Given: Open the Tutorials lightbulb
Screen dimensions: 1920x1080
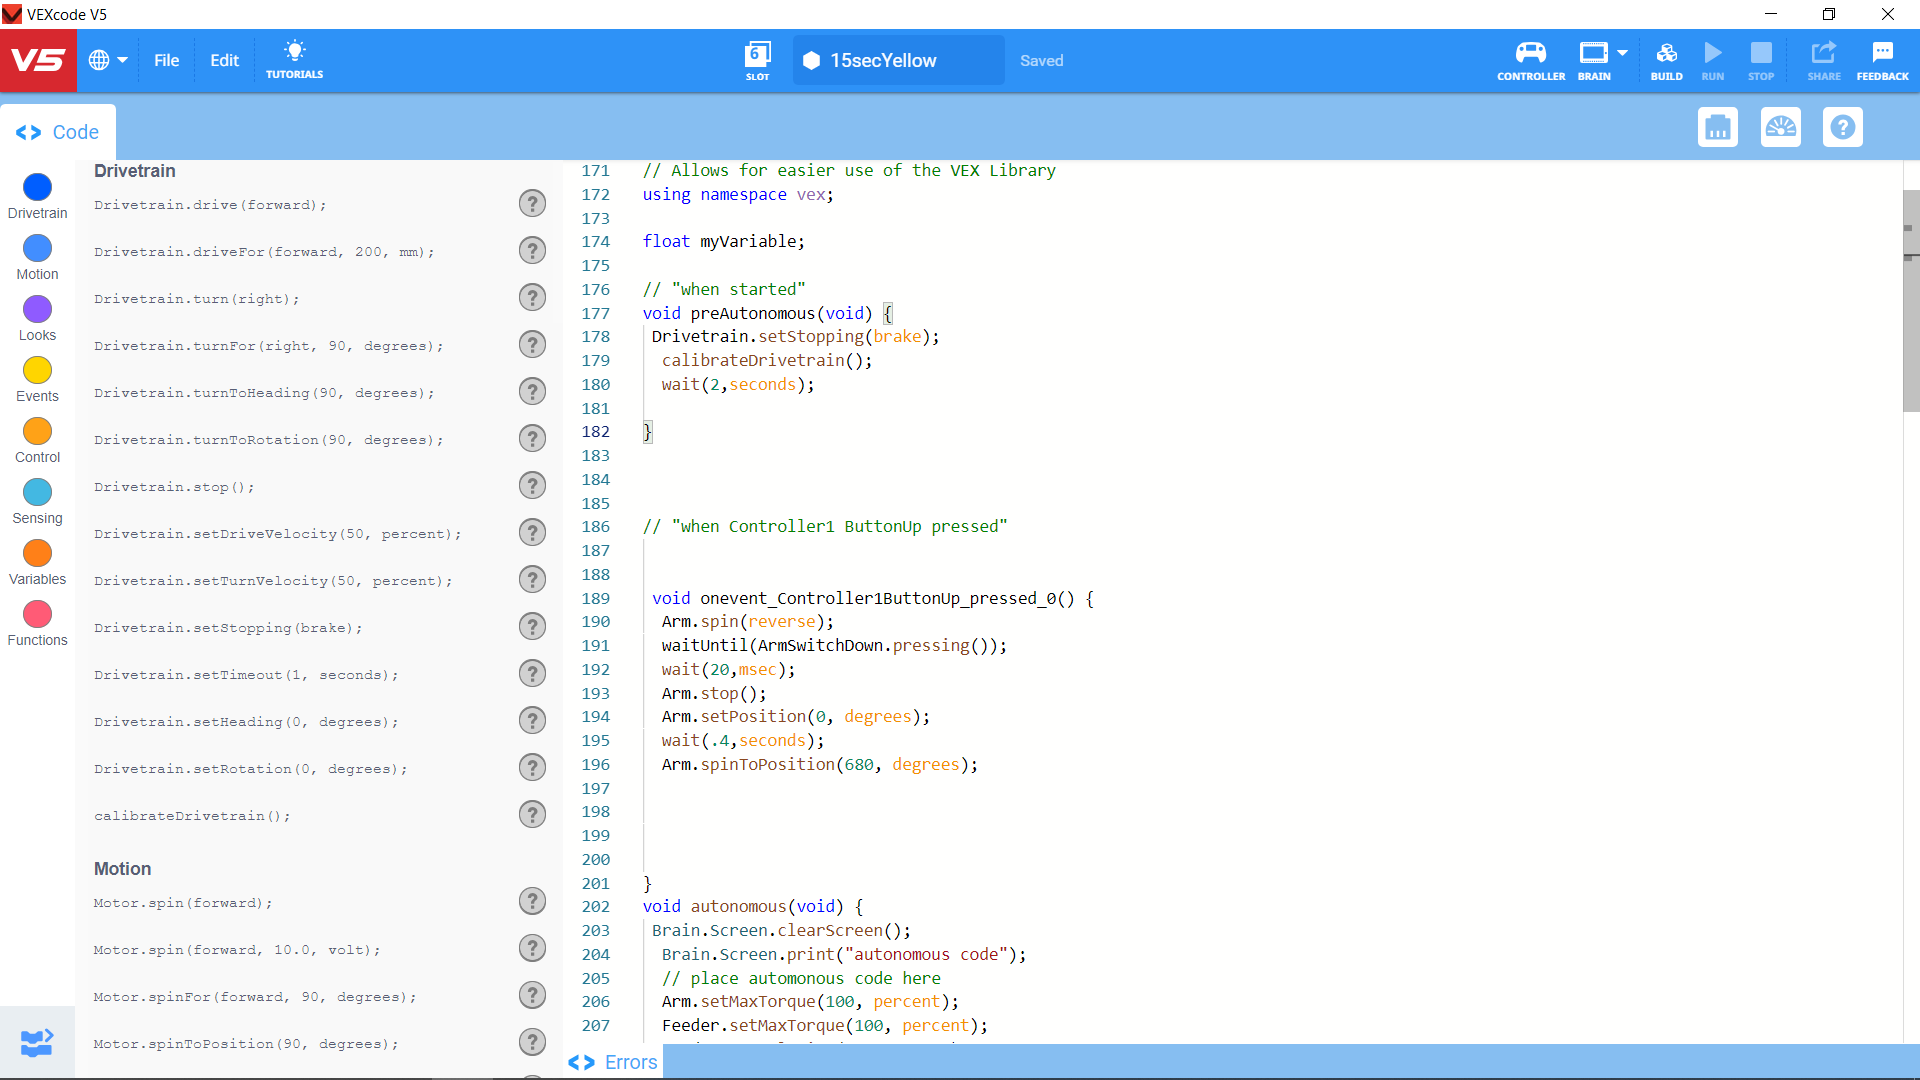Looking at the screenshot, I should pyautogui.click(x=294, y=60).
